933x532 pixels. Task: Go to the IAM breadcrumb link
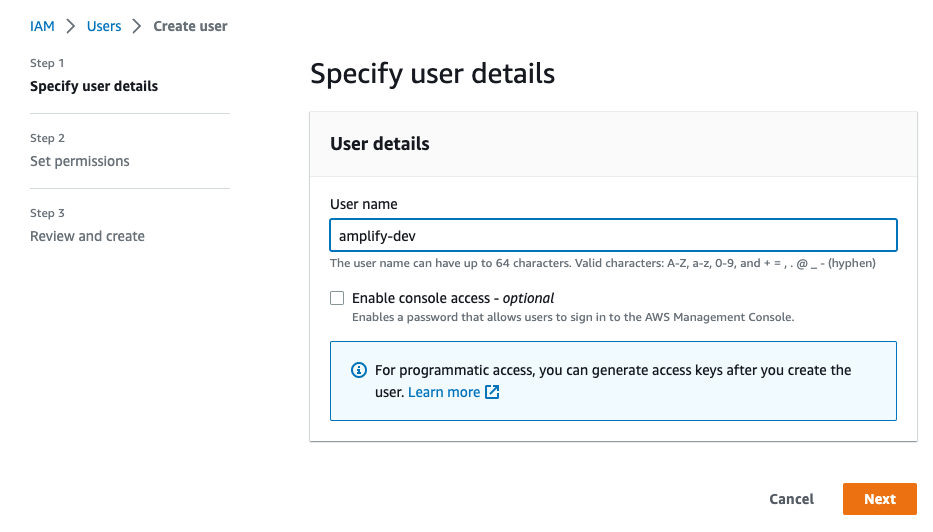tap(42, 26)
